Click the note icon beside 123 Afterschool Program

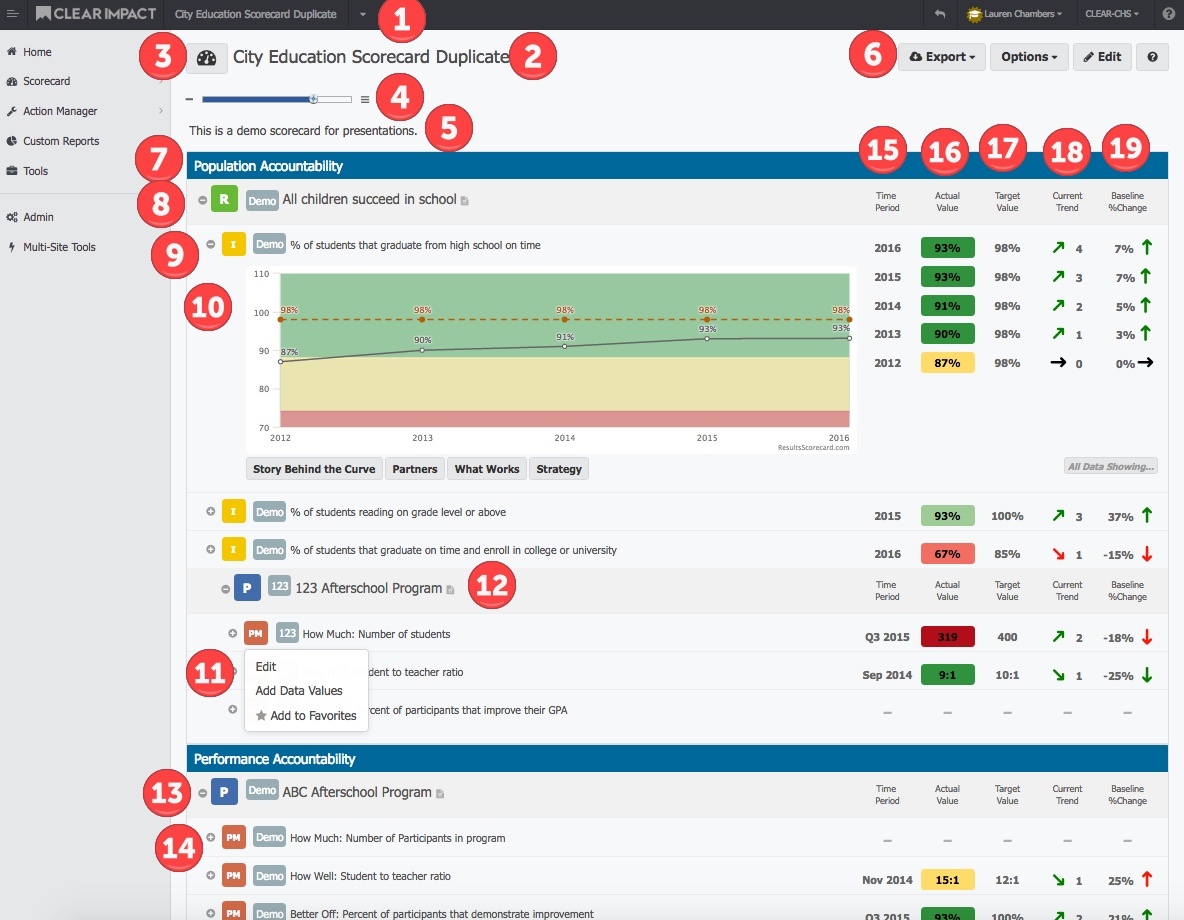pyautogui.click(x=450, y=590)
